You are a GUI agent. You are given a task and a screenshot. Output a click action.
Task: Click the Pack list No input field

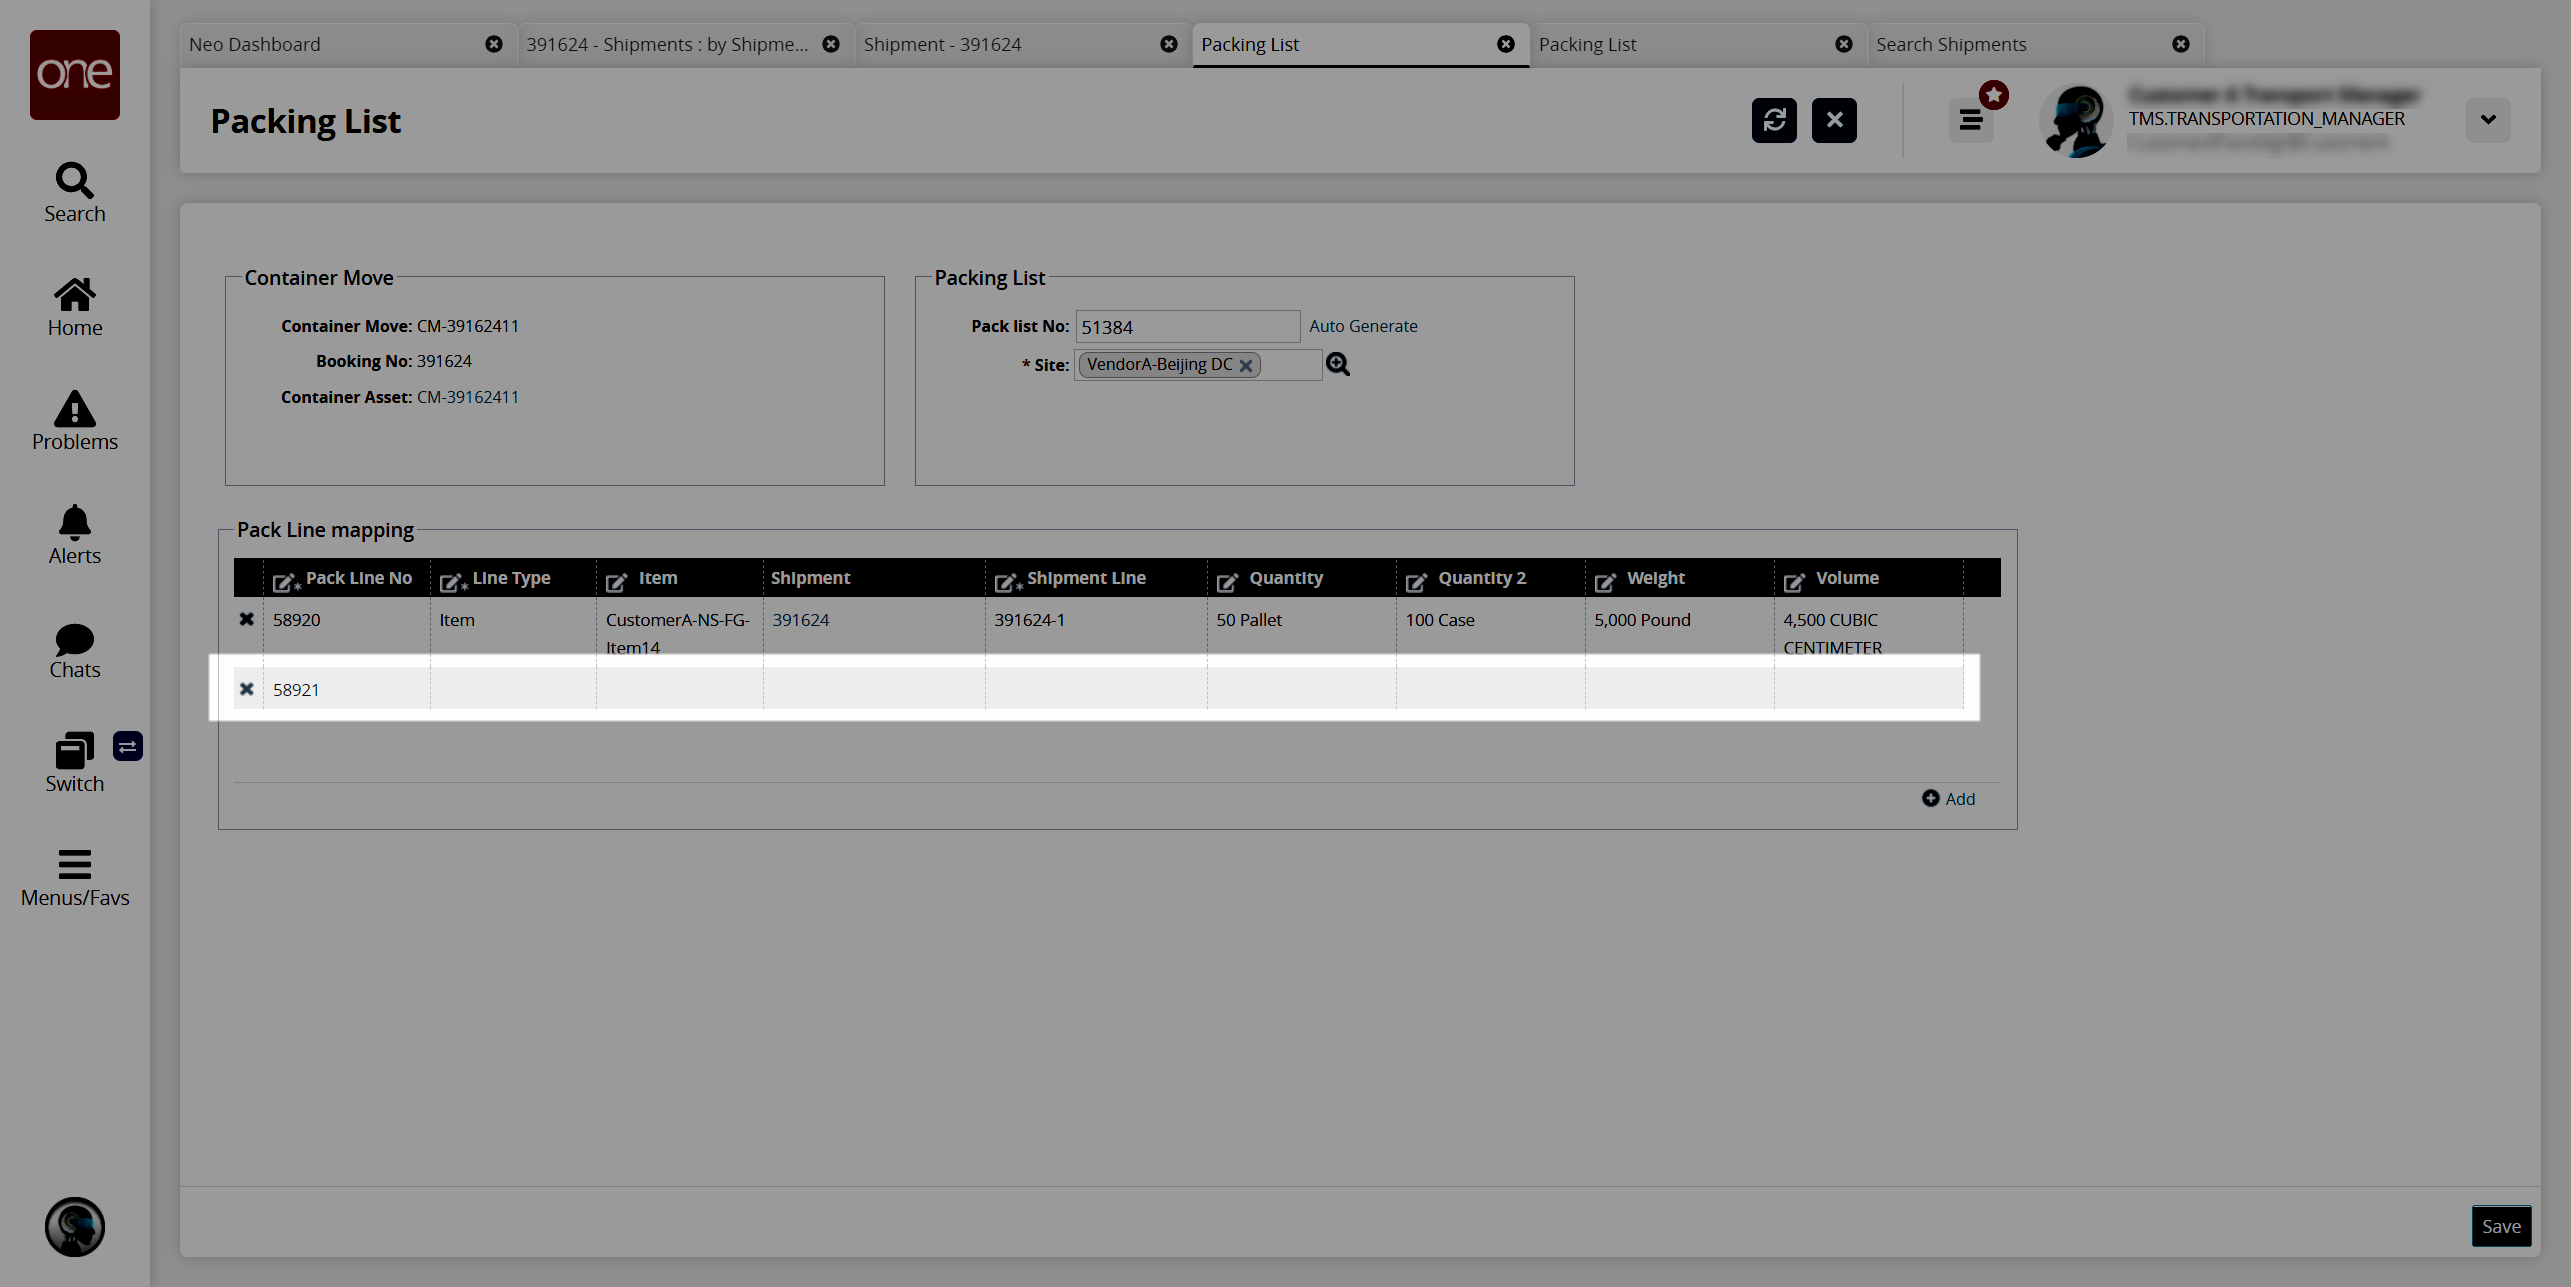coord(1186,327)
